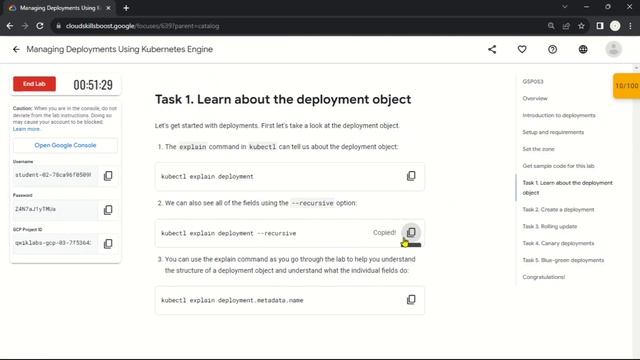The width and height of the screenshot is (640, 360).
Task: Click the address bar URL
Action: pyautogui.click(x=142, y=26)
